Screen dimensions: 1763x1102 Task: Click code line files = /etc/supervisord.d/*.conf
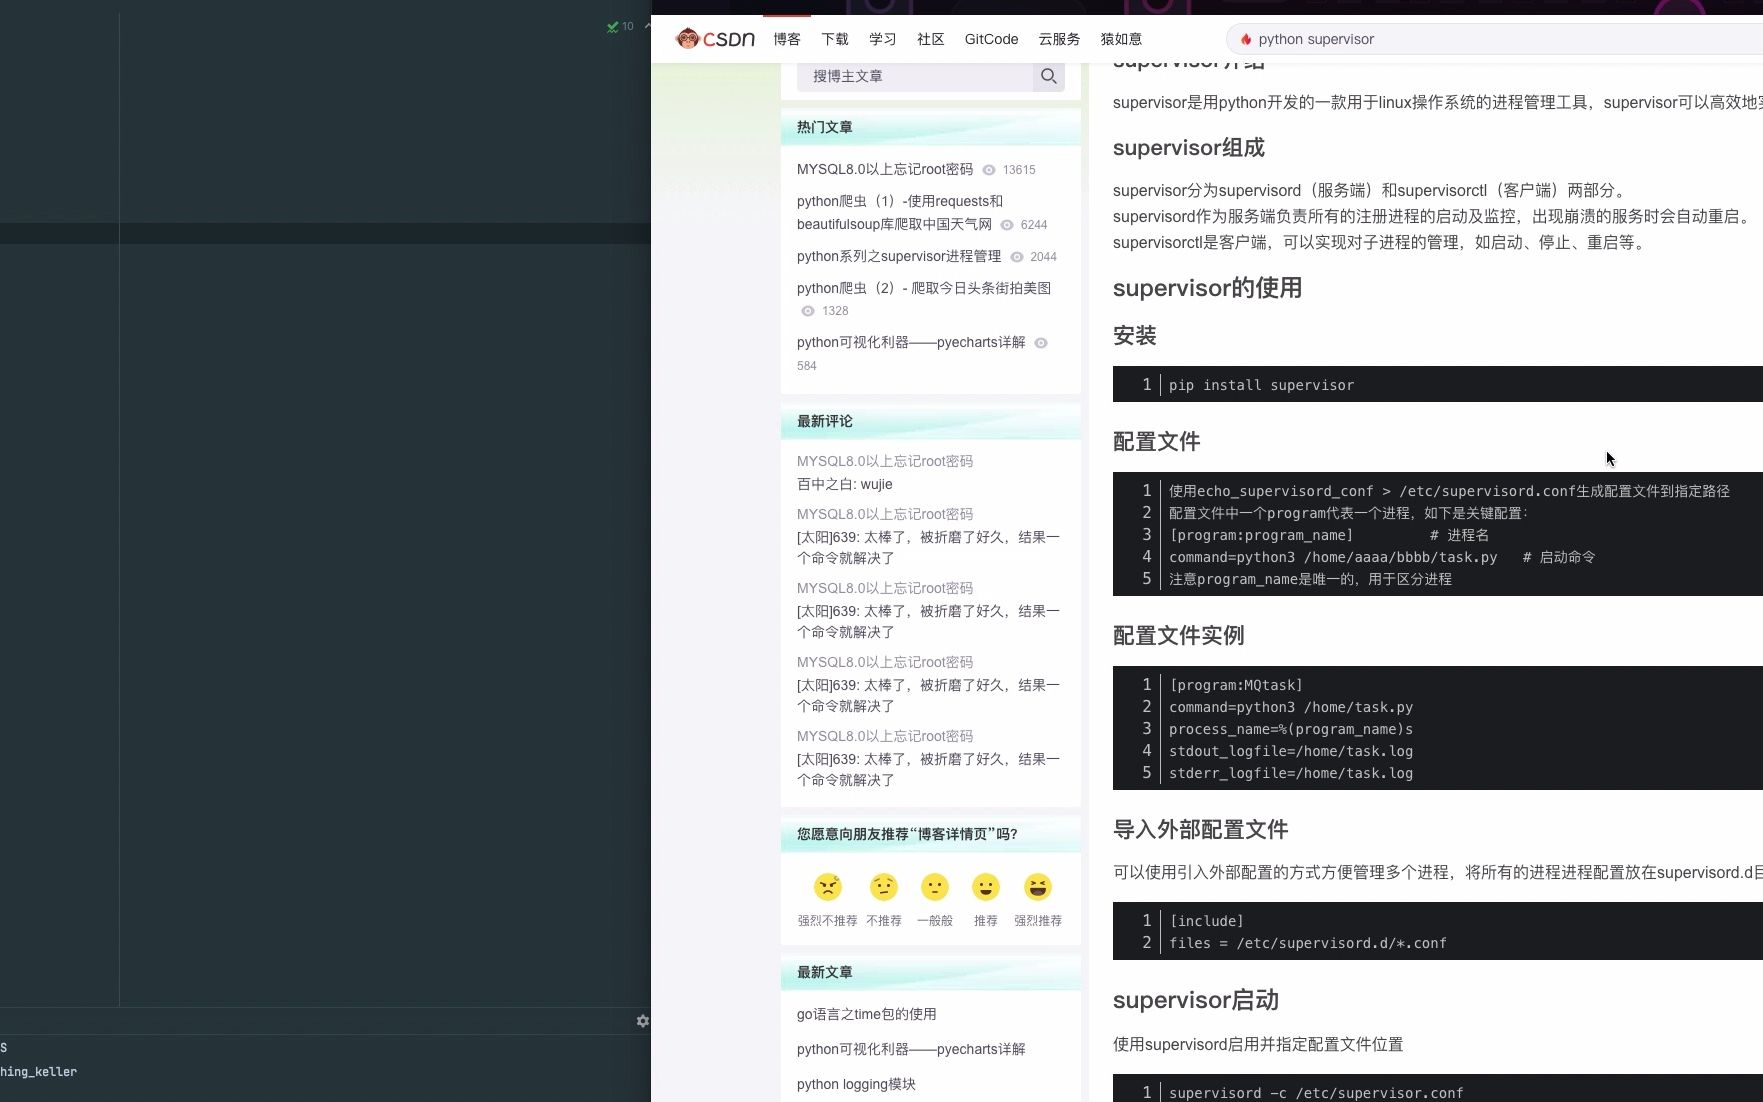tap(1308, 943)
